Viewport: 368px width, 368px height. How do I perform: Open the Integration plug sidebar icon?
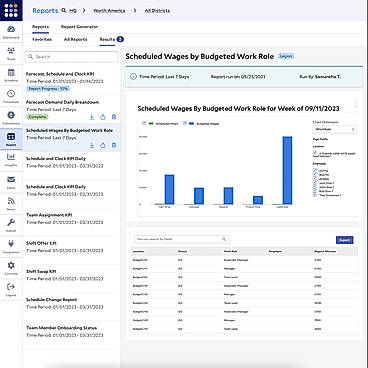(11, 244)
